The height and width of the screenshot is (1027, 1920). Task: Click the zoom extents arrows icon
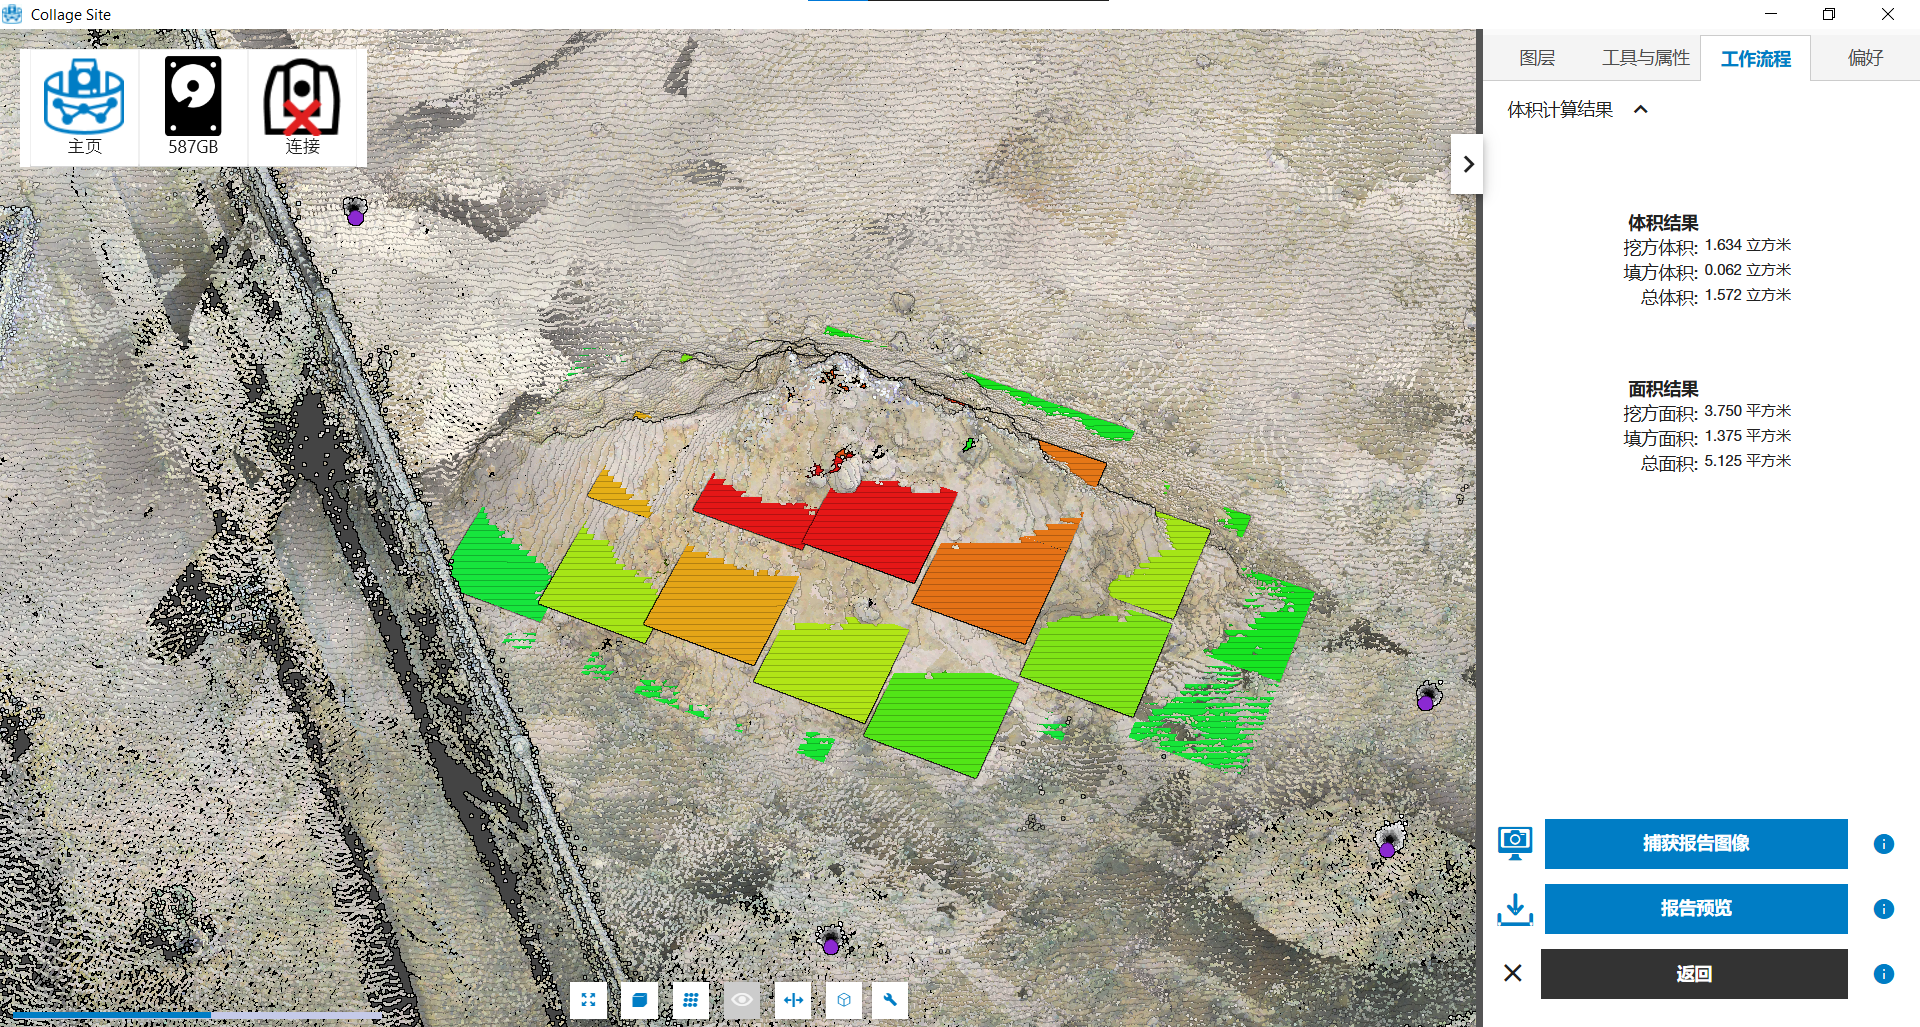588,999
